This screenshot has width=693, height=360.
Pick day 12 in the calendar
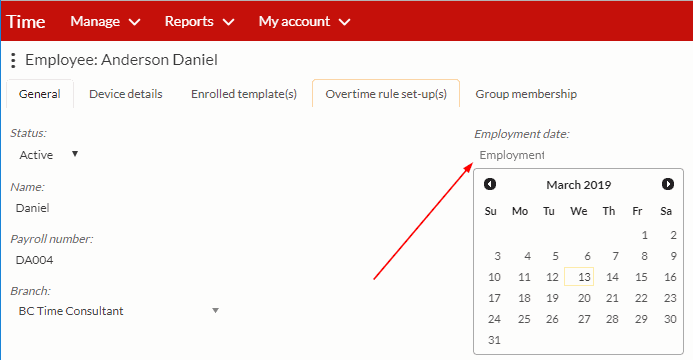(552, 277)
